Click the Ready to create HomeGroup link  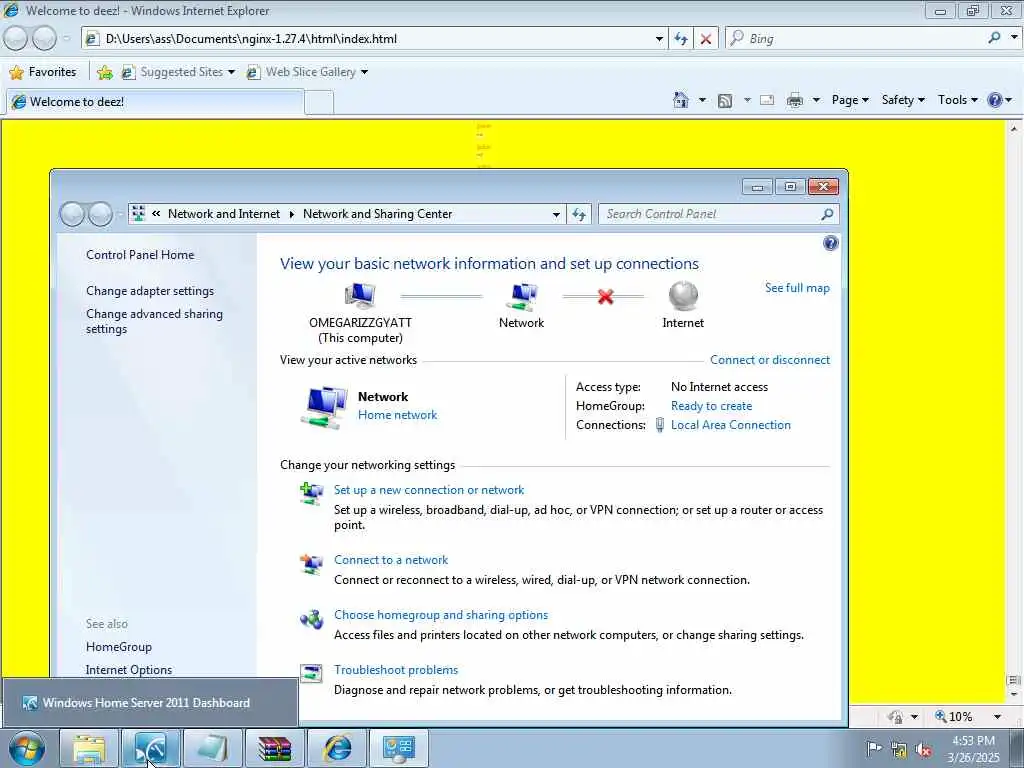[x=711, y=406]
